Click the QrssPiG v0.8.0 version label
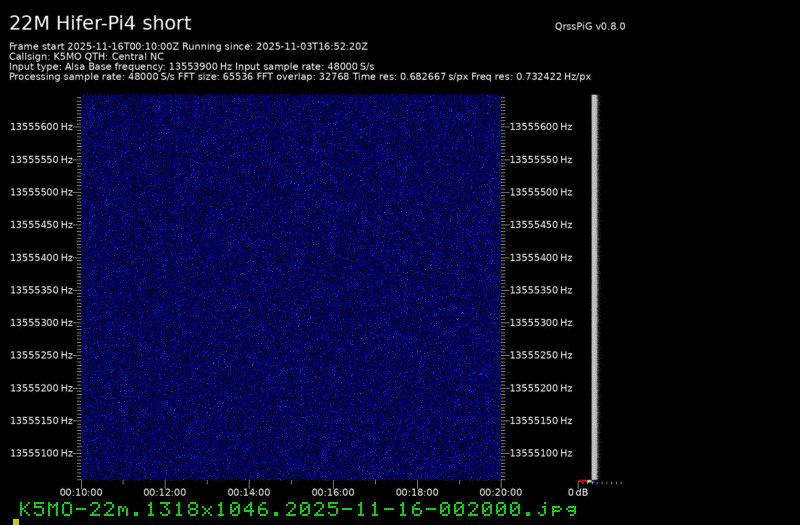This screenshot has height=525, width=800. pyautogui.click(x=596, y=27)
